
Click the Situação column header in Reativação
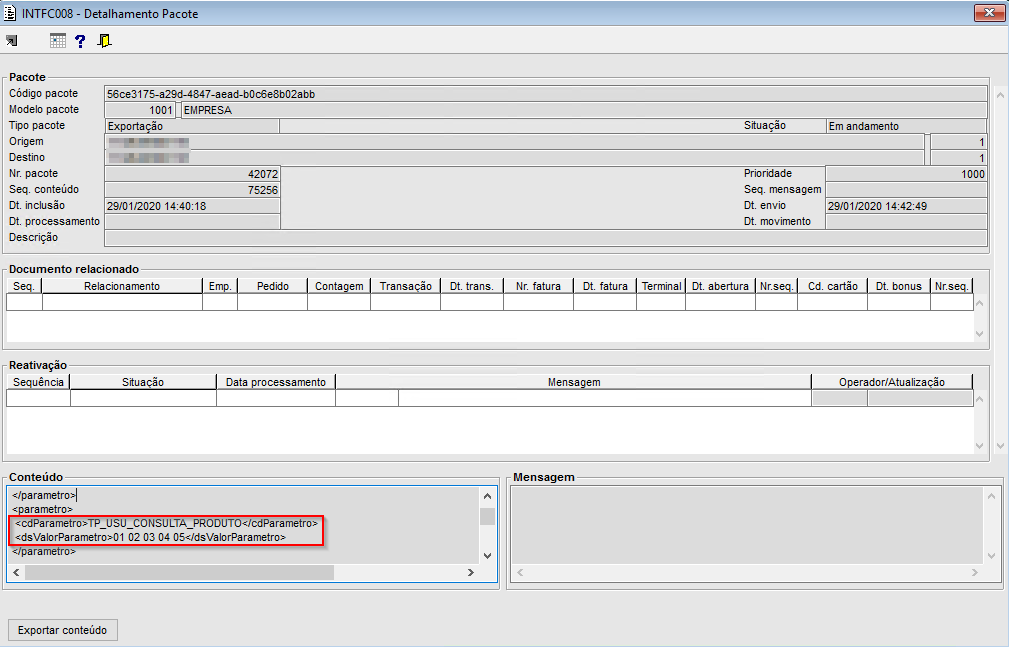pyautogui.click(x=143, y=382)
